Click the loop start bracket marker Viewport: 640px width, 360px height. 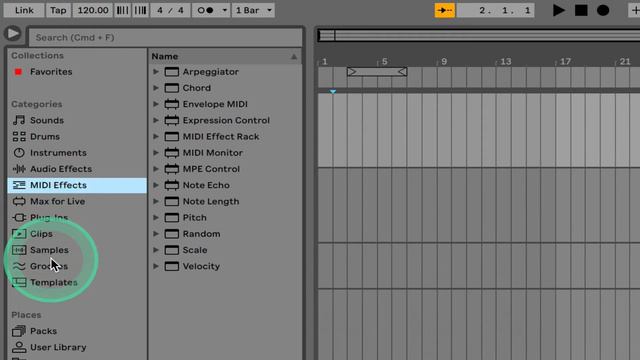[x=351, y=72]
